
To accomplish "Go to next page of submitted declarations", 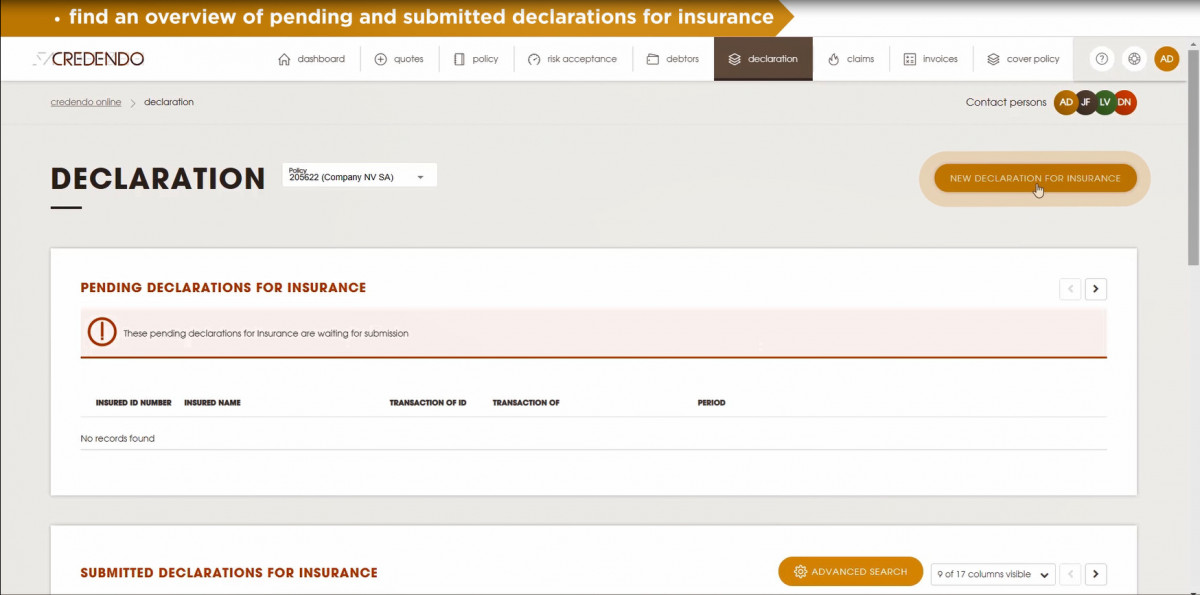I will coord(1096,574).
